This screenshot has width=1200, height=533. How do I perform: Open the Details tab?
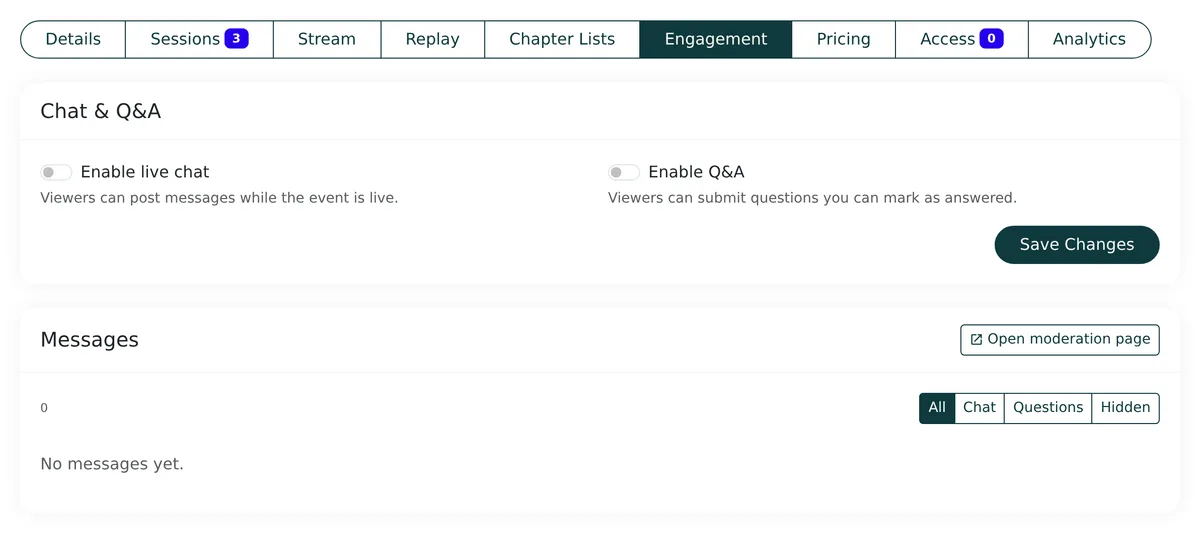(x=73, y=39)
